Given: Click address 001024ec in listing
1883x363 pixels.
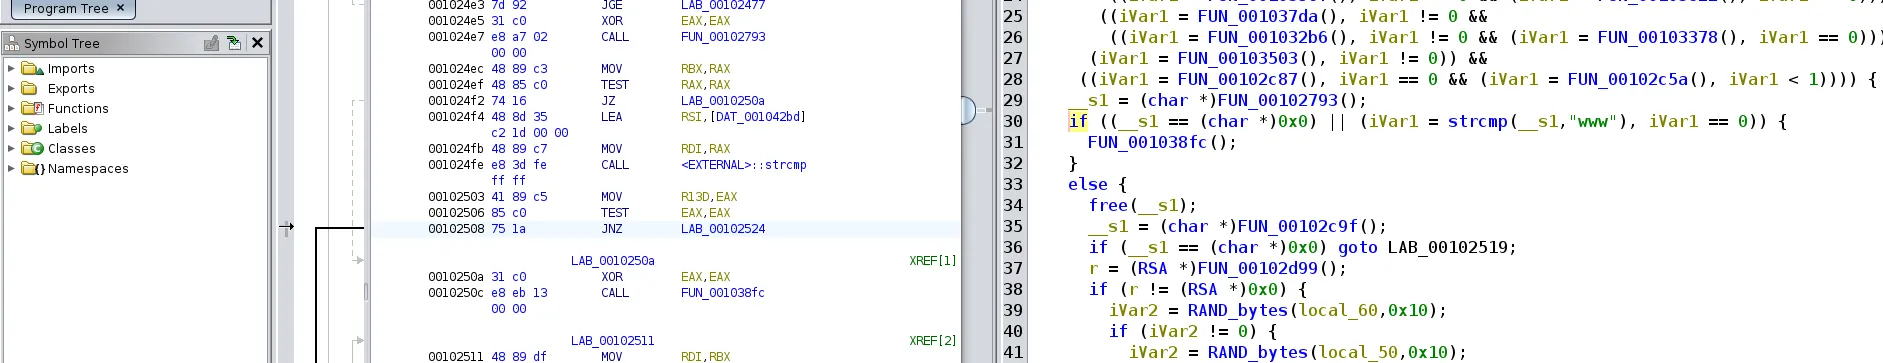Looking at the screenshot, I should pyautogui.click(x=455, y=69).
